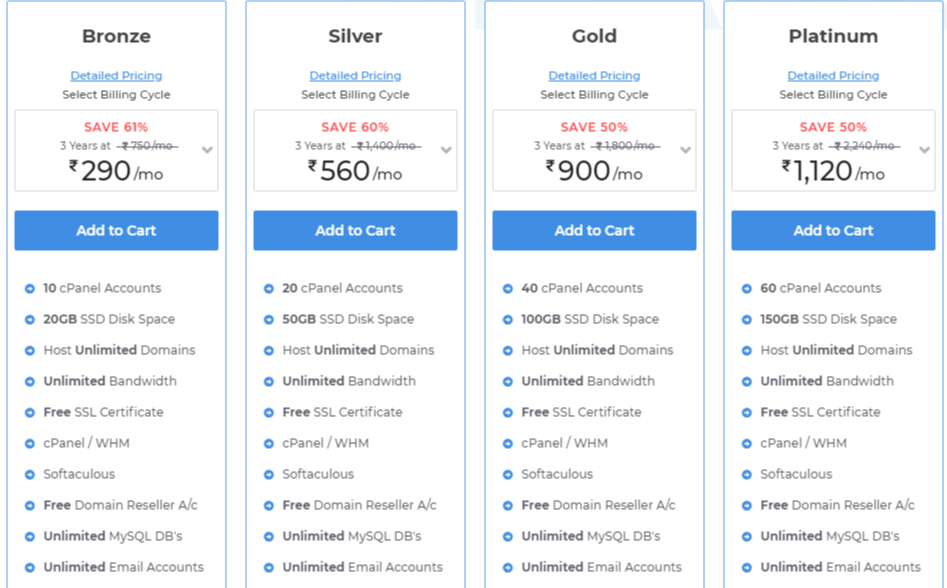This screenshot has width=947, height=588.
Task: Add the Silver plan to cart
Action: pyautogui.click(x=355, y=230)
